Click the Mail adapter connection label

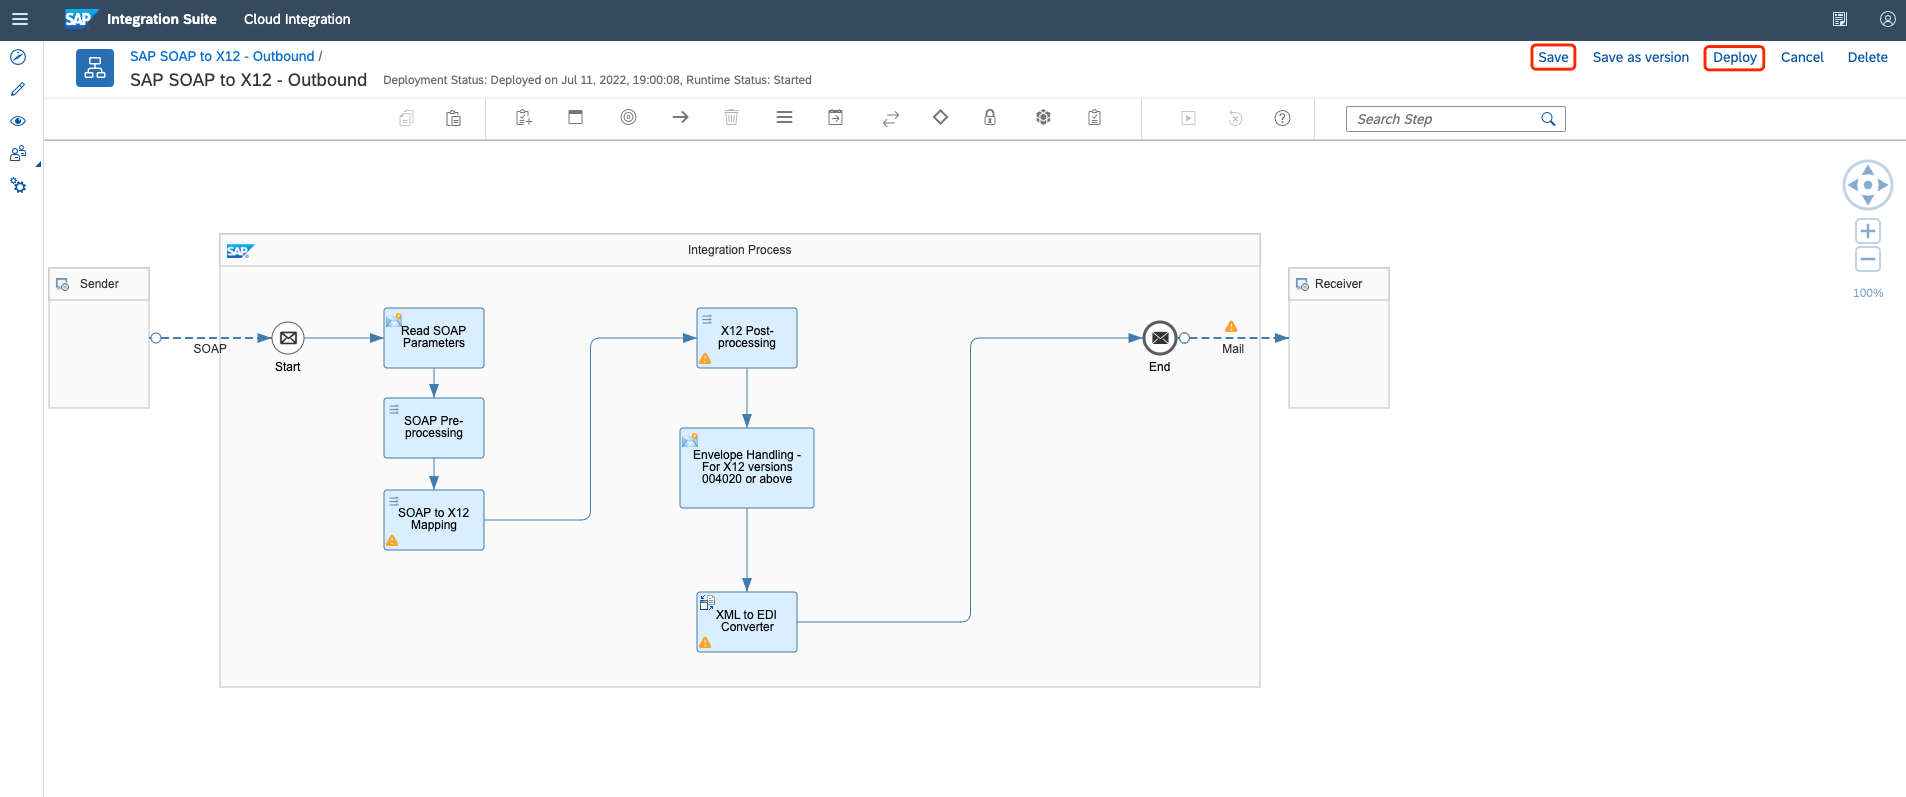[1233, 349]
